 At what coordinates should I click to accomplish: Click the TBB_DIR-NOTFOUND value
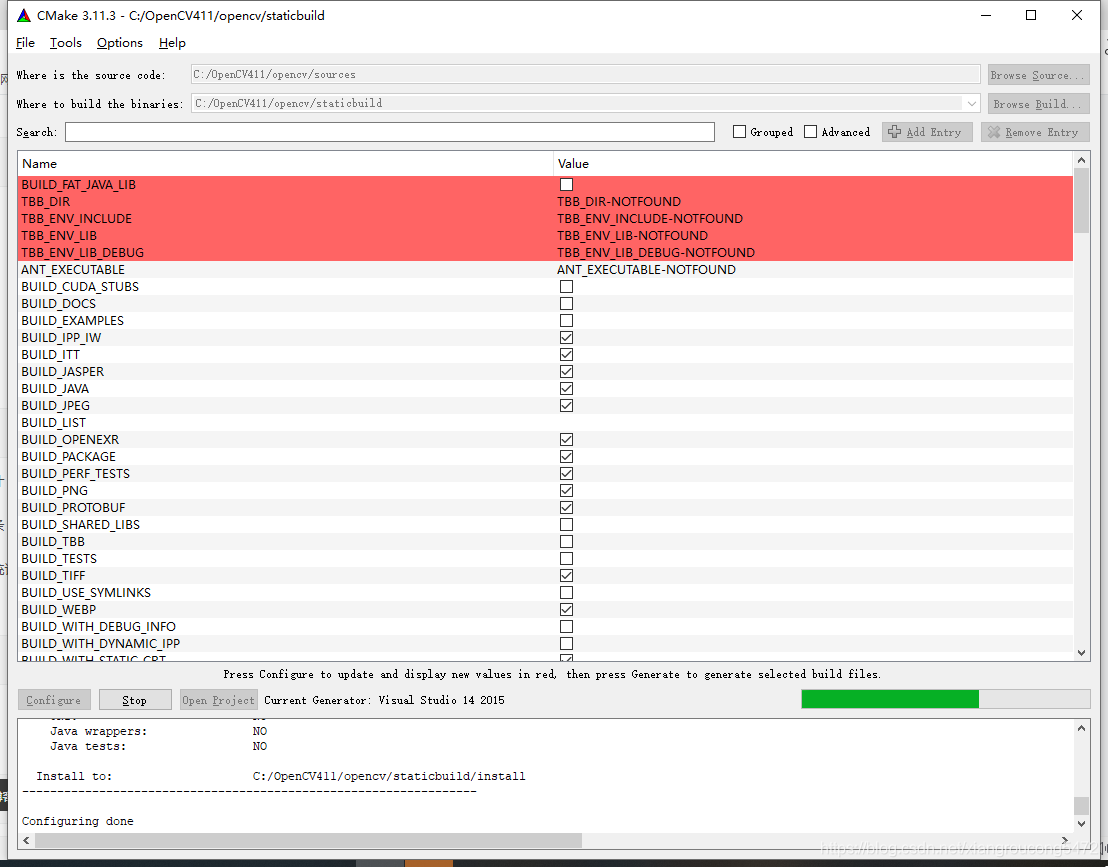[619, 201]
